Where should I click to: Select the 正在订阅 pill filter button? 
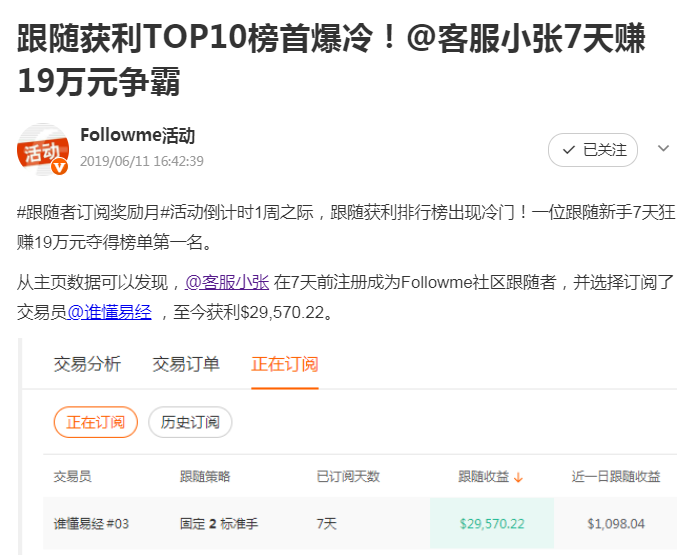coord(96,422)
